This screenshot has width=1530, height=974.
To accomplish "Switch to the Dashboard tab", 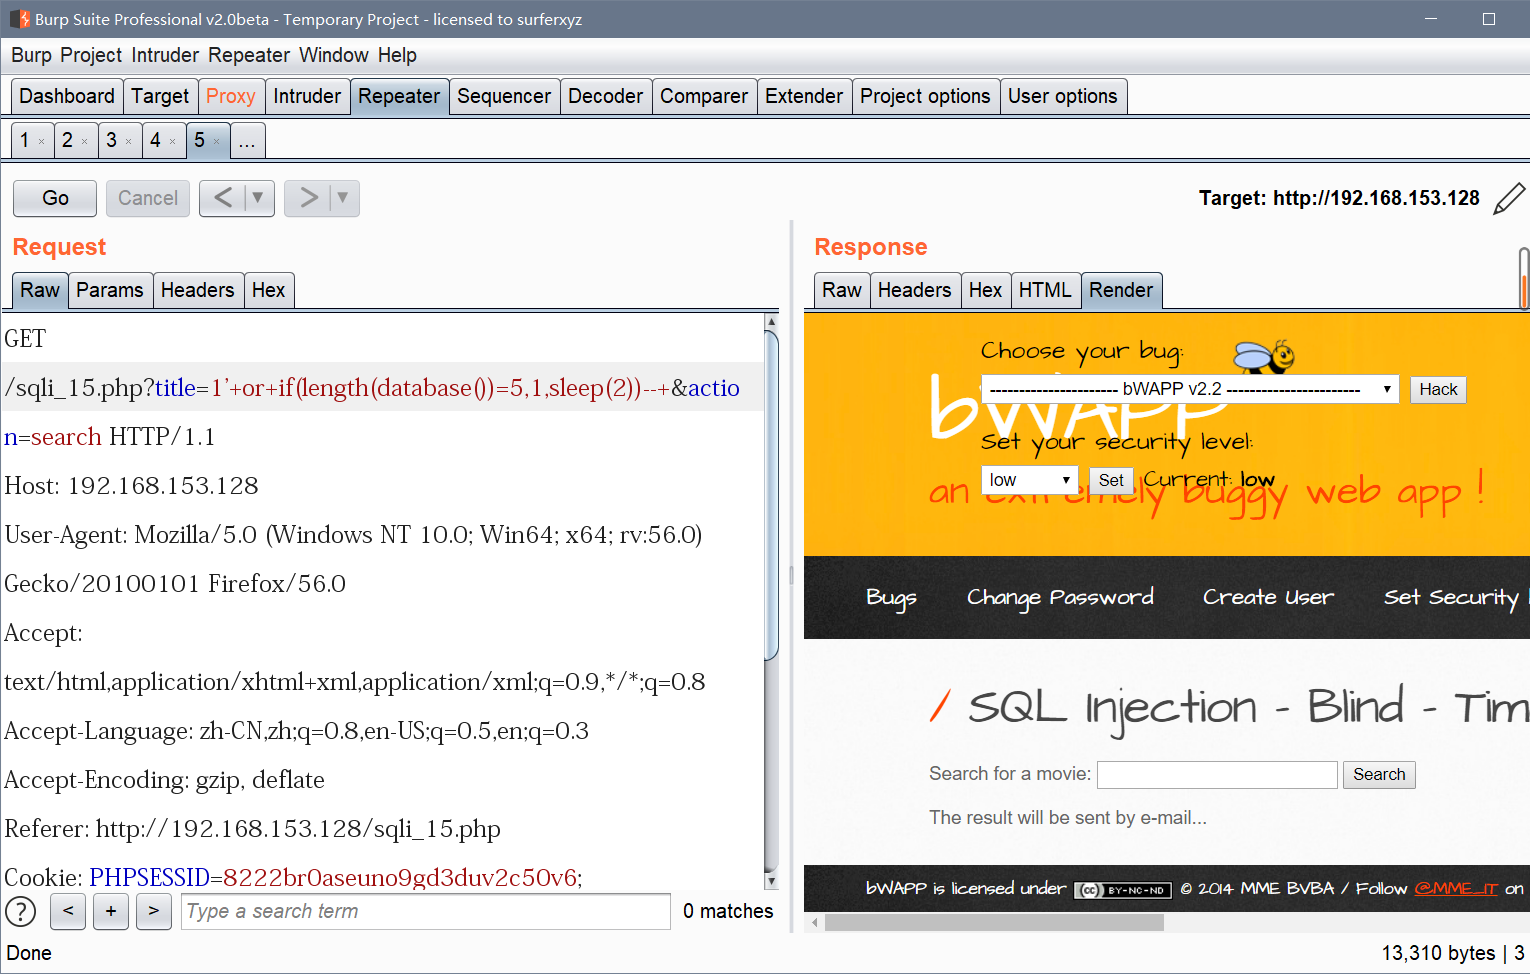I will coord(67,96).
